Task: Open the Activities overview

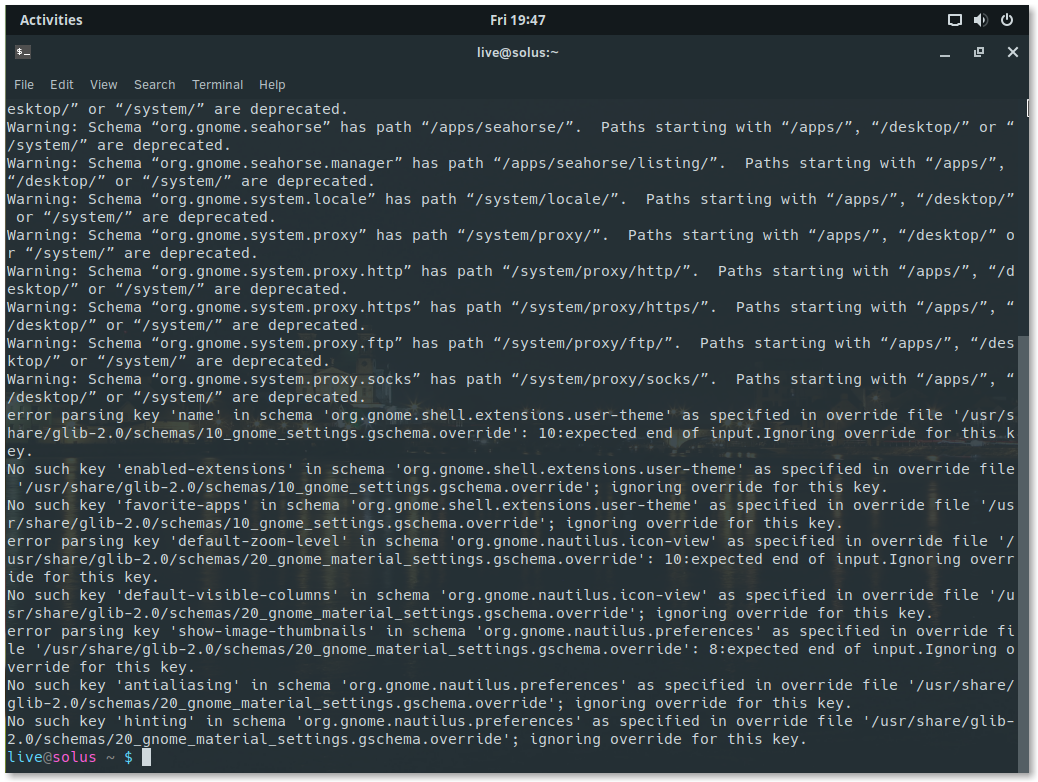Action: 51,20
